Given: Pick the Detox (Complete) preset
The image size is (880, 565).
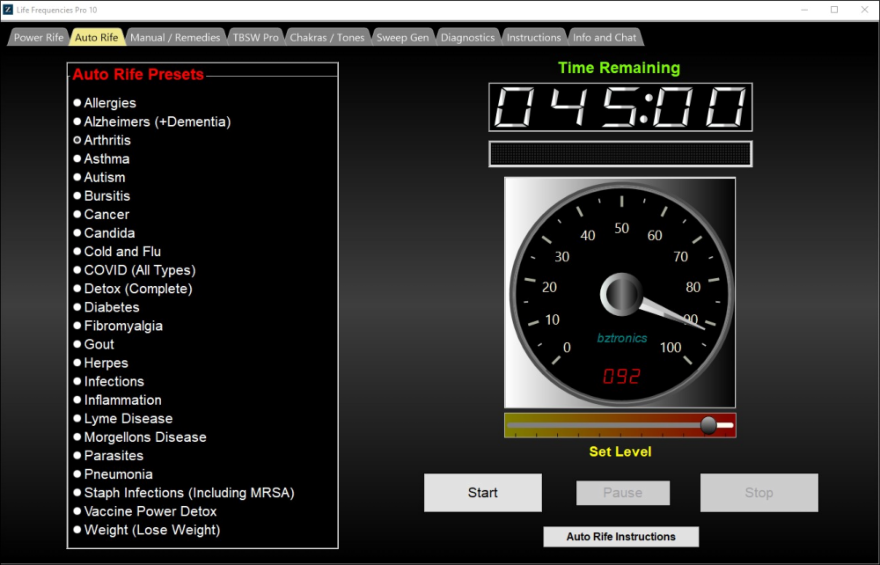Looking at the screenshot, I should click(78, 288).
